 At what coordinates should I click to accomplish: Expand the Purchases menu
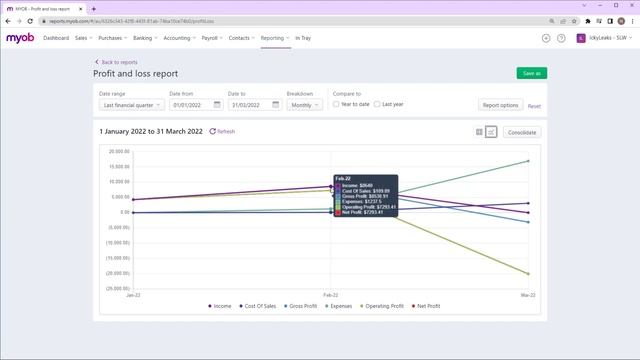click(113, 38)
